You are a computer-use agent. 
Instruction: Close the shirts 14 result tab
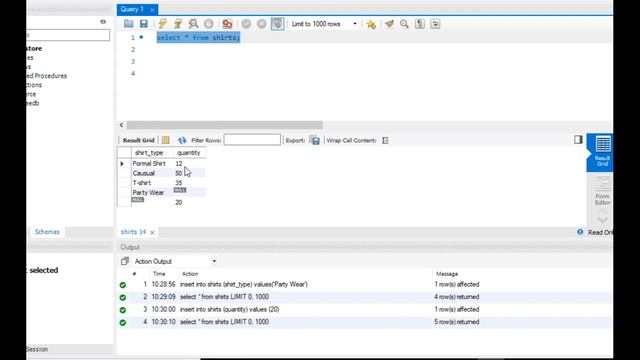(x=152, y=232)
